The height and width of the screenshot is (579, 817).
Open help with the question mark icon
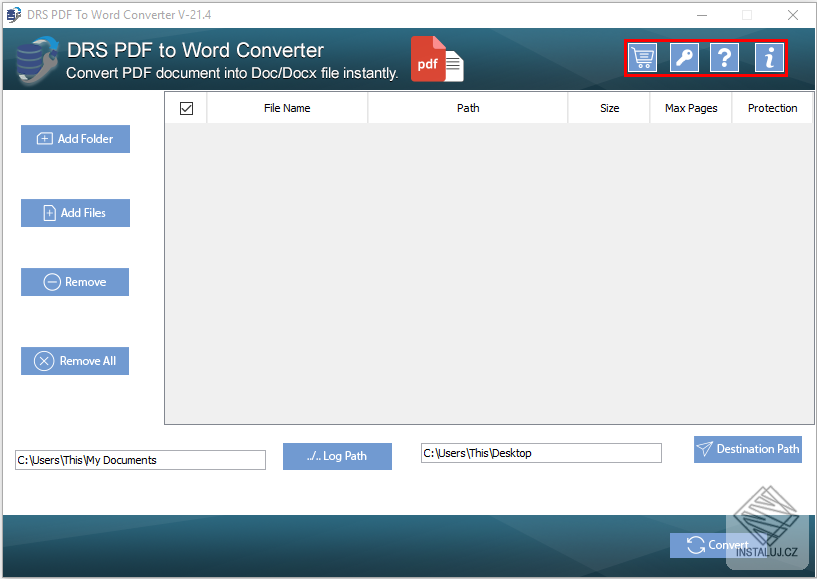(724, 57)
